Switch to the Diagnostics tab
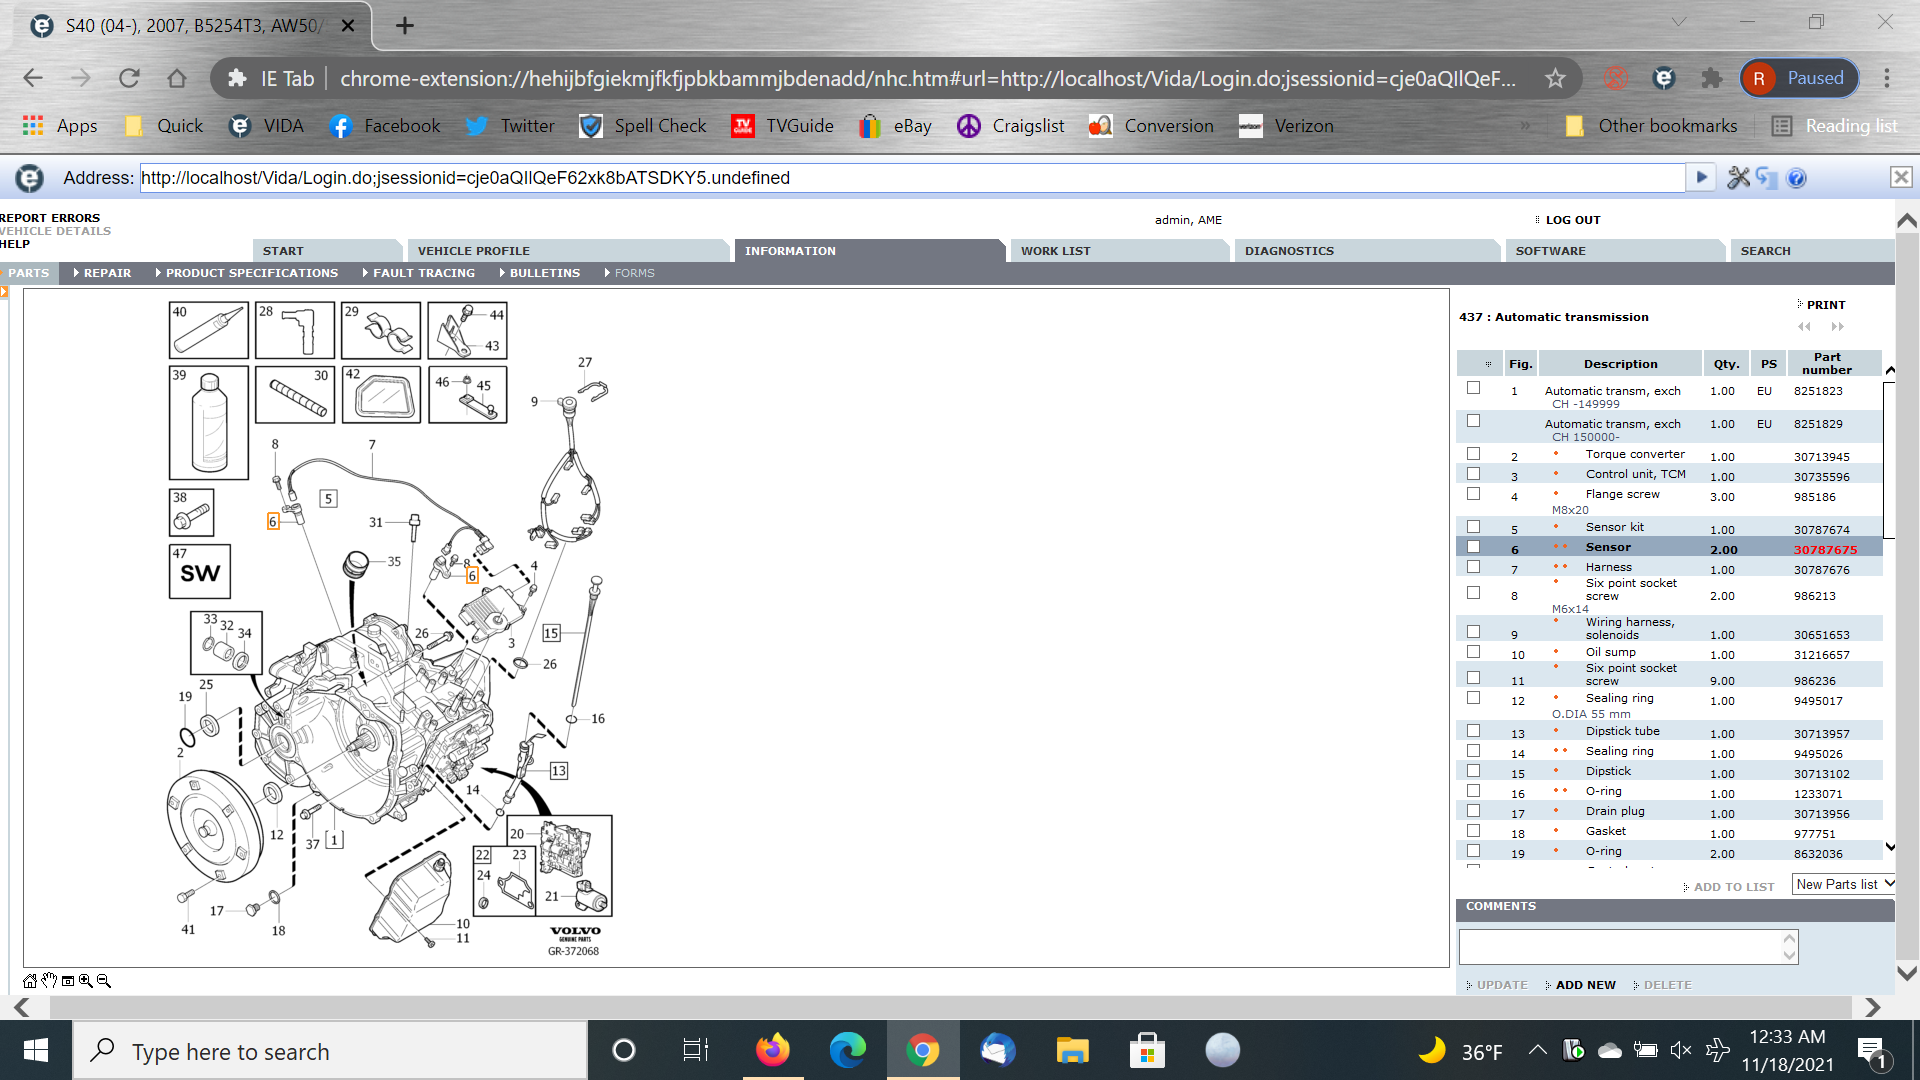The height and width of the screenshot is (1080, 1920). [x=1289, y=251]
